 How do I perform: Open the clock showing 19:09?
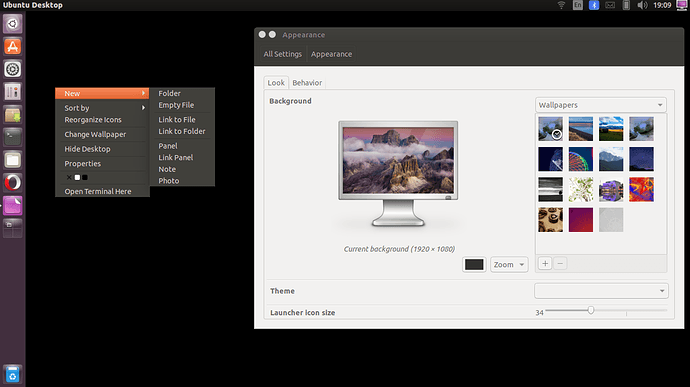pyautogui.click(x=662, y=5)
